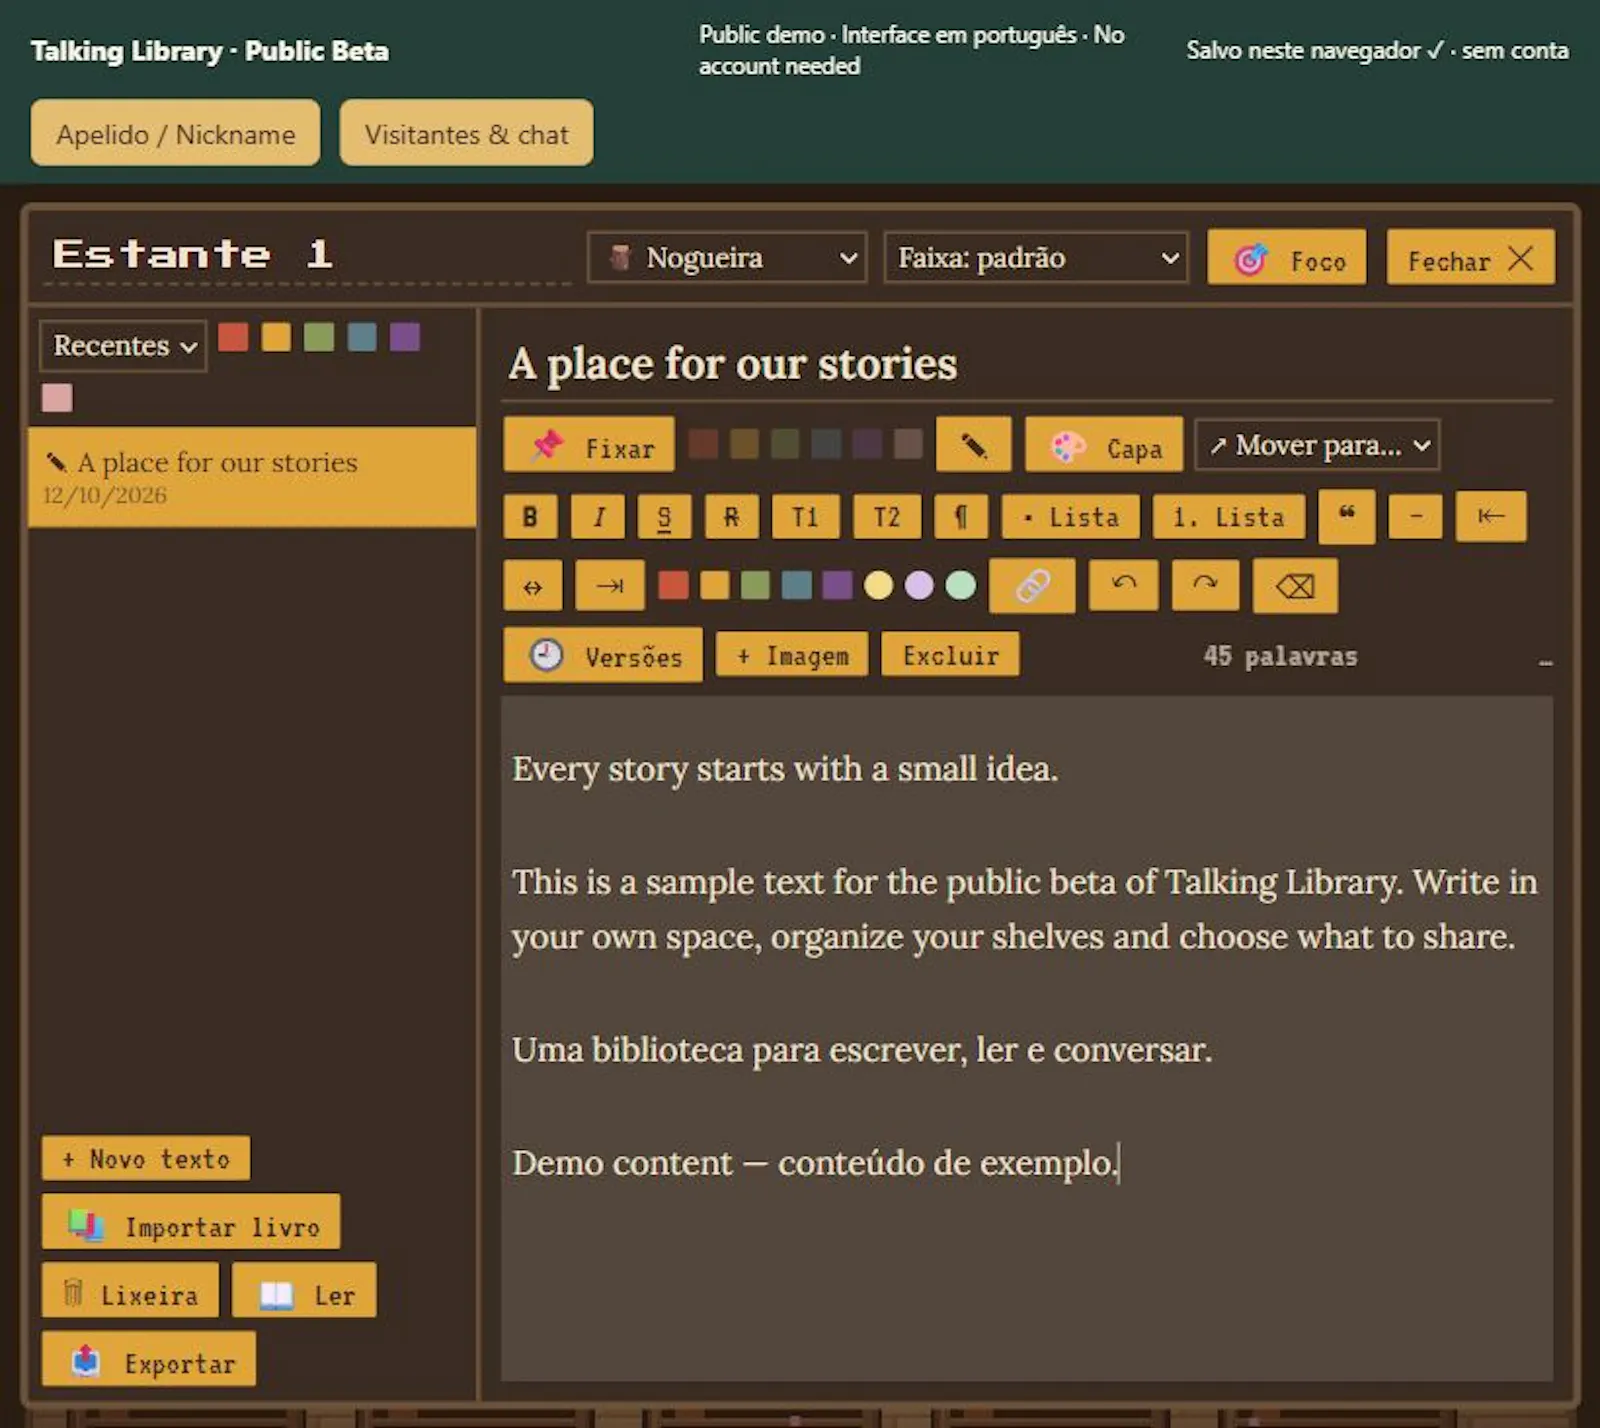Image resolution: width=1600 pixels, height=1428 pixels.
Task: Apply paragraph style with the pilcrow icon
Action: click(961, 516)
